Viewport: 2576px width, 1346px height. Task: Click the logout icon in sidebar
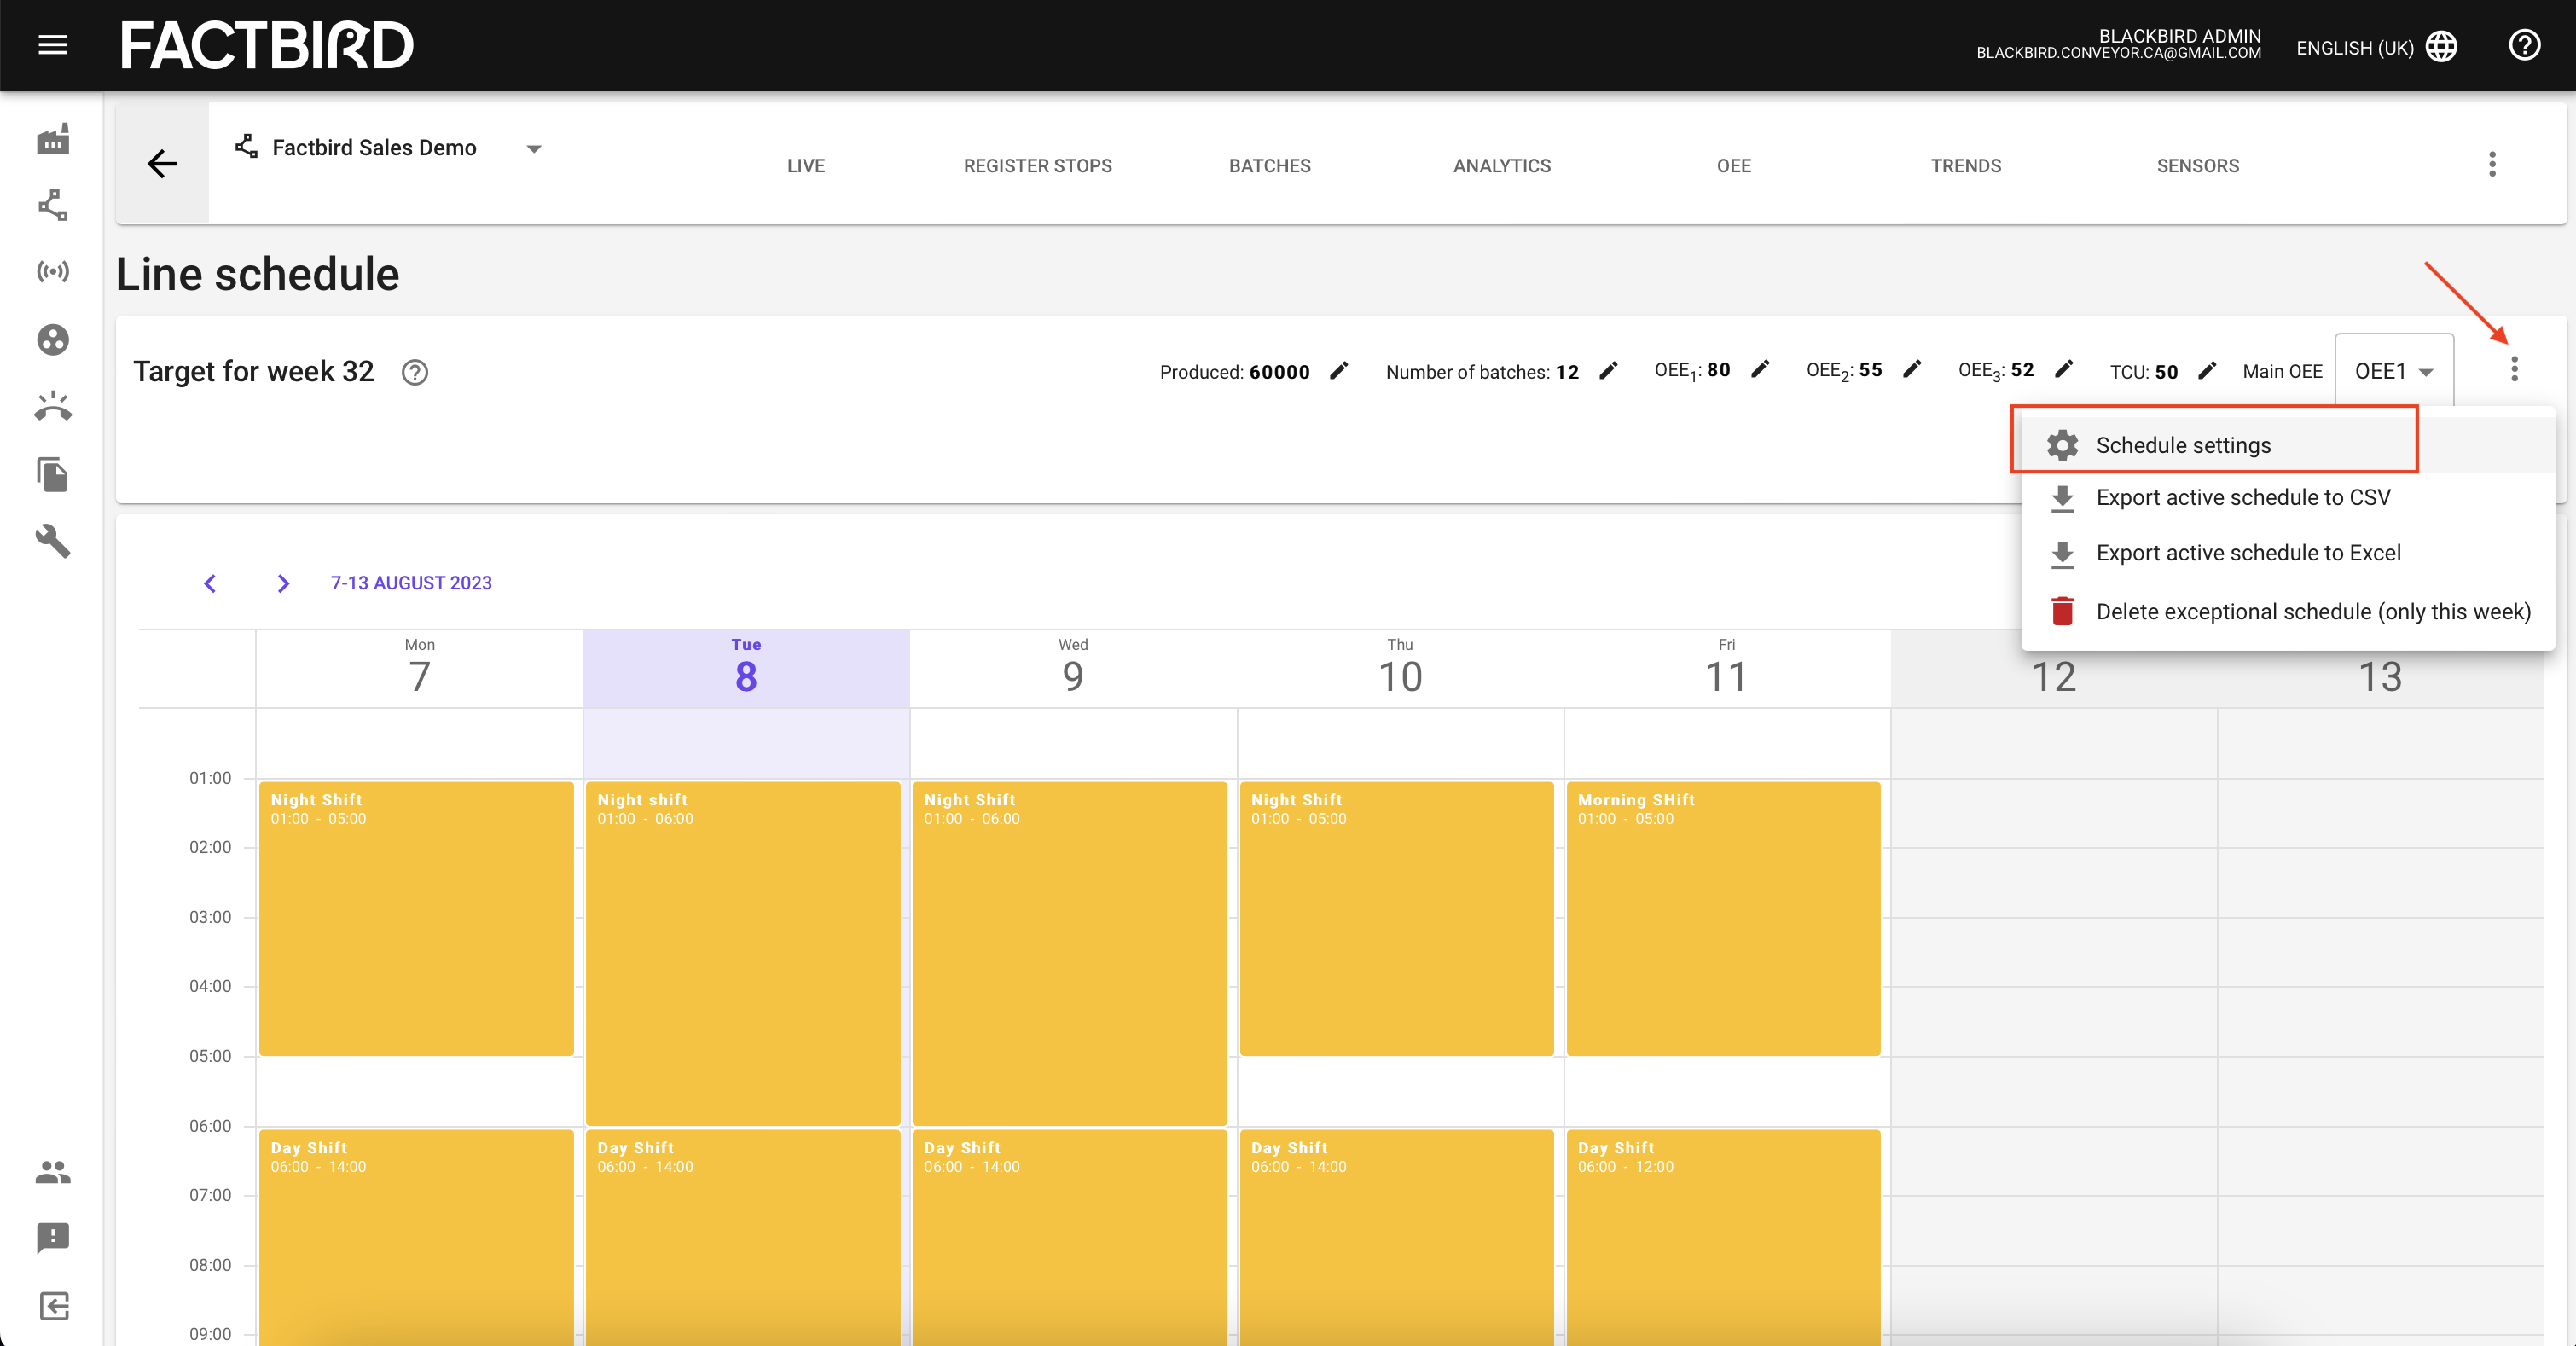tap(53, 1306)
